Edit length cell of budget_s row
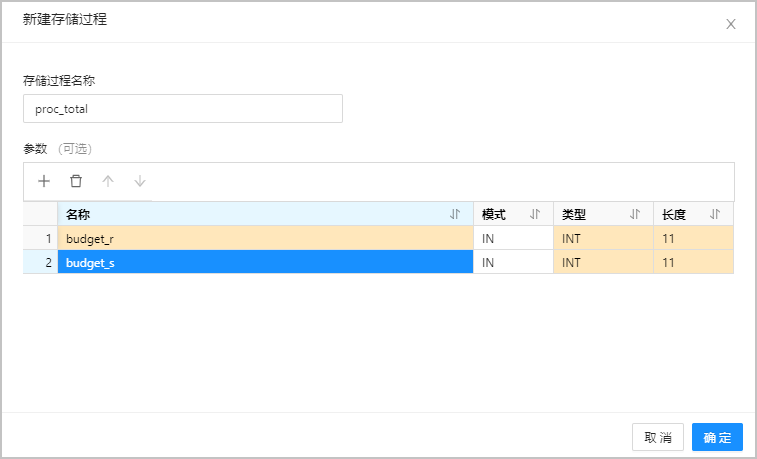Viewport: 757px width, 459px height. pyautogui.click(x=693, y=263)
